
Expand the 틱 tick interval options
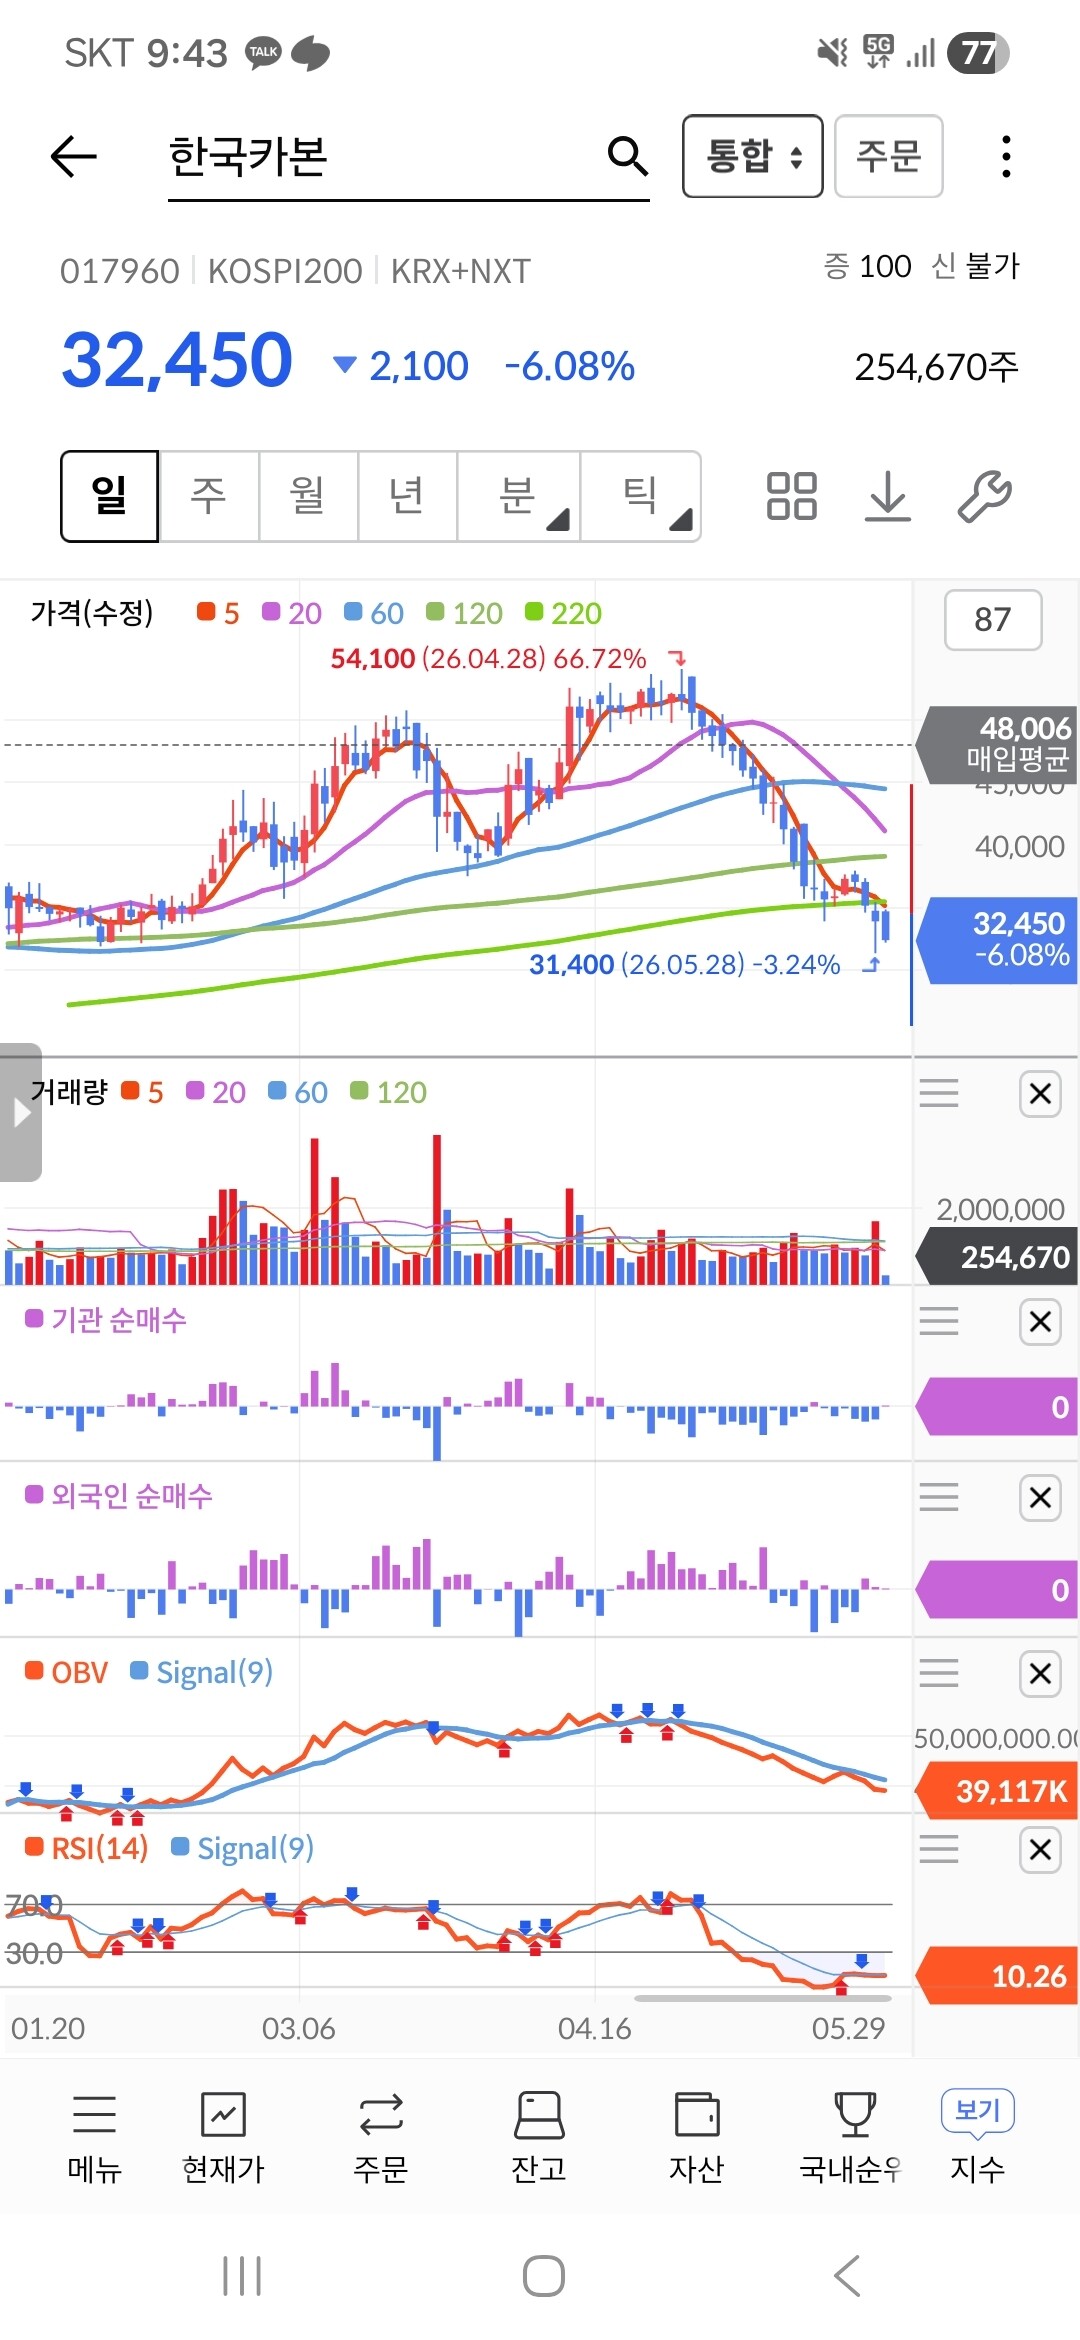640,496
